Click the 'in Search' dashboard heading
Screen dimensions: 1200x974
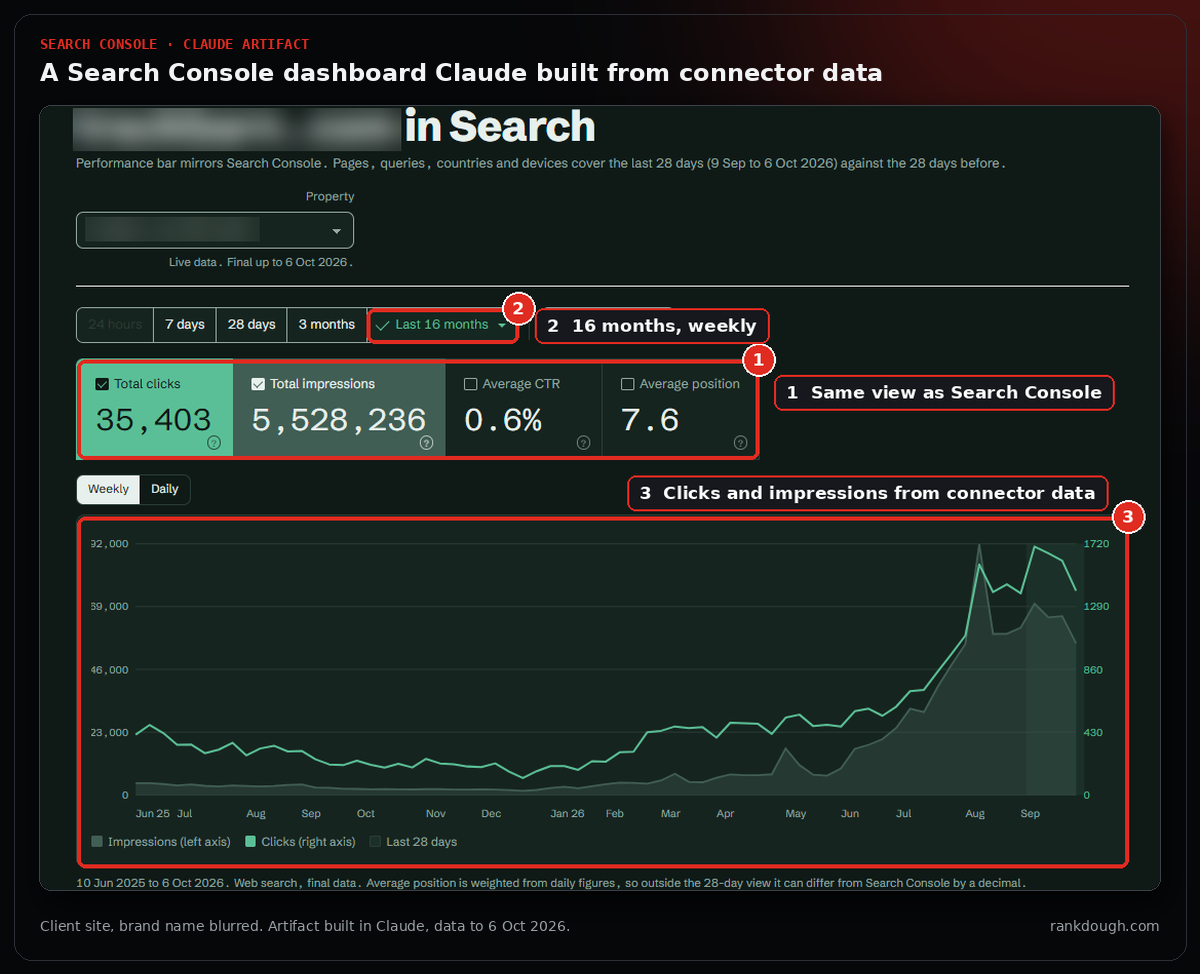[500, 127]
